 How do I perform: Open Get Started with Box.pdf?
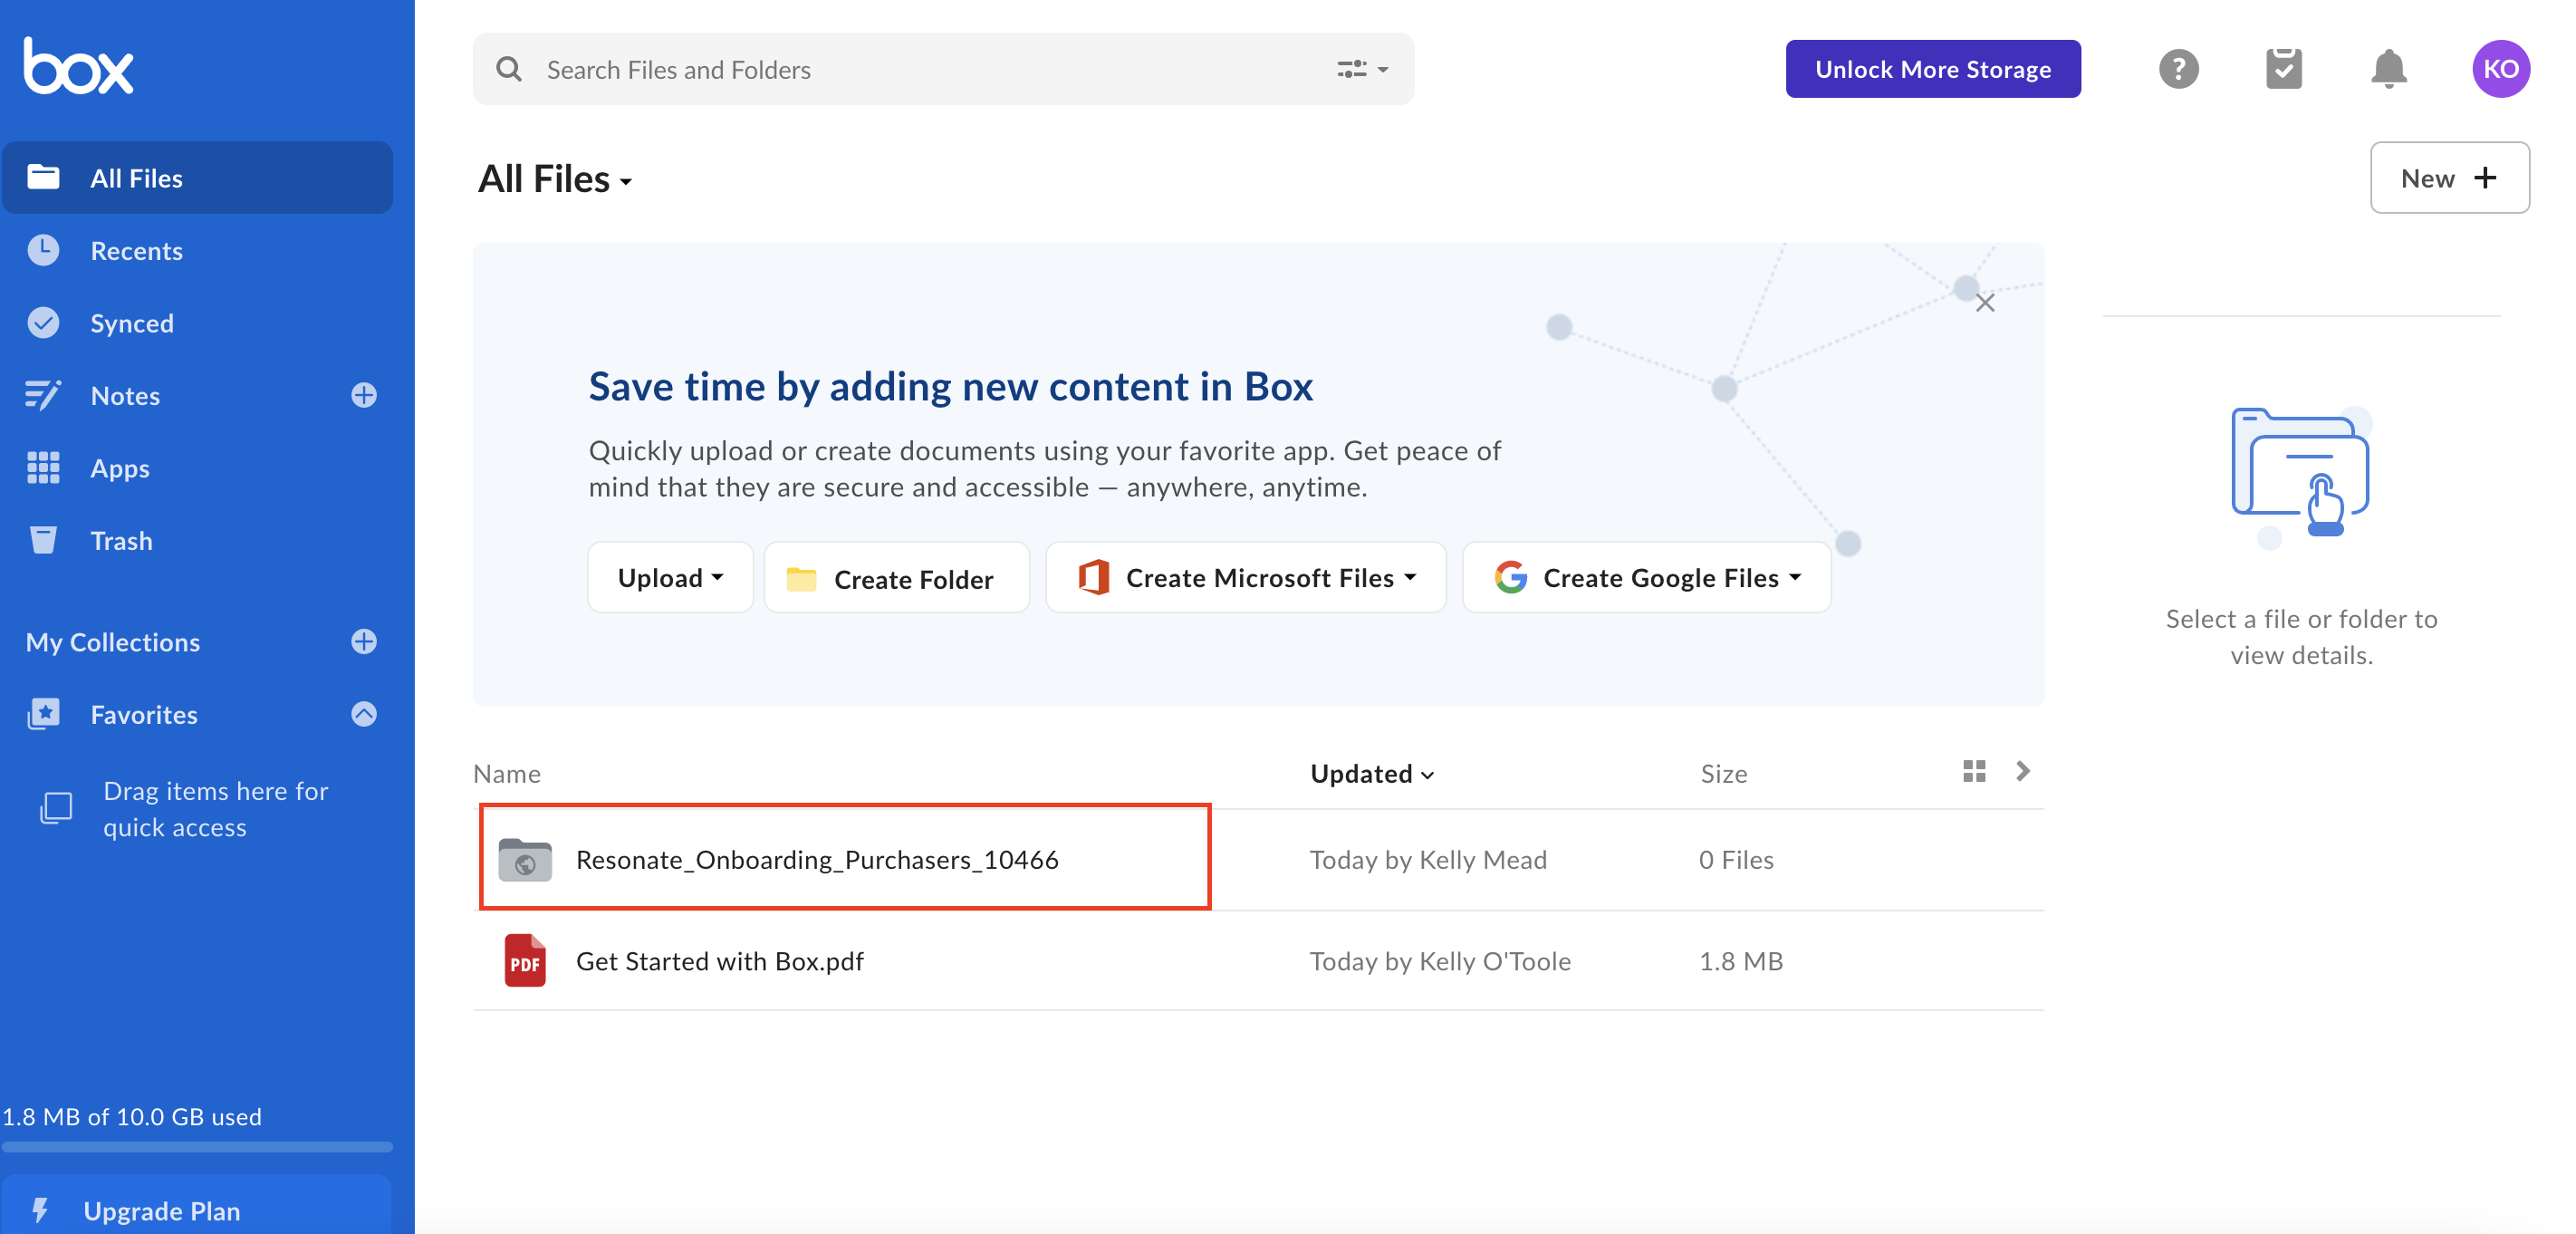pos(720,960)
